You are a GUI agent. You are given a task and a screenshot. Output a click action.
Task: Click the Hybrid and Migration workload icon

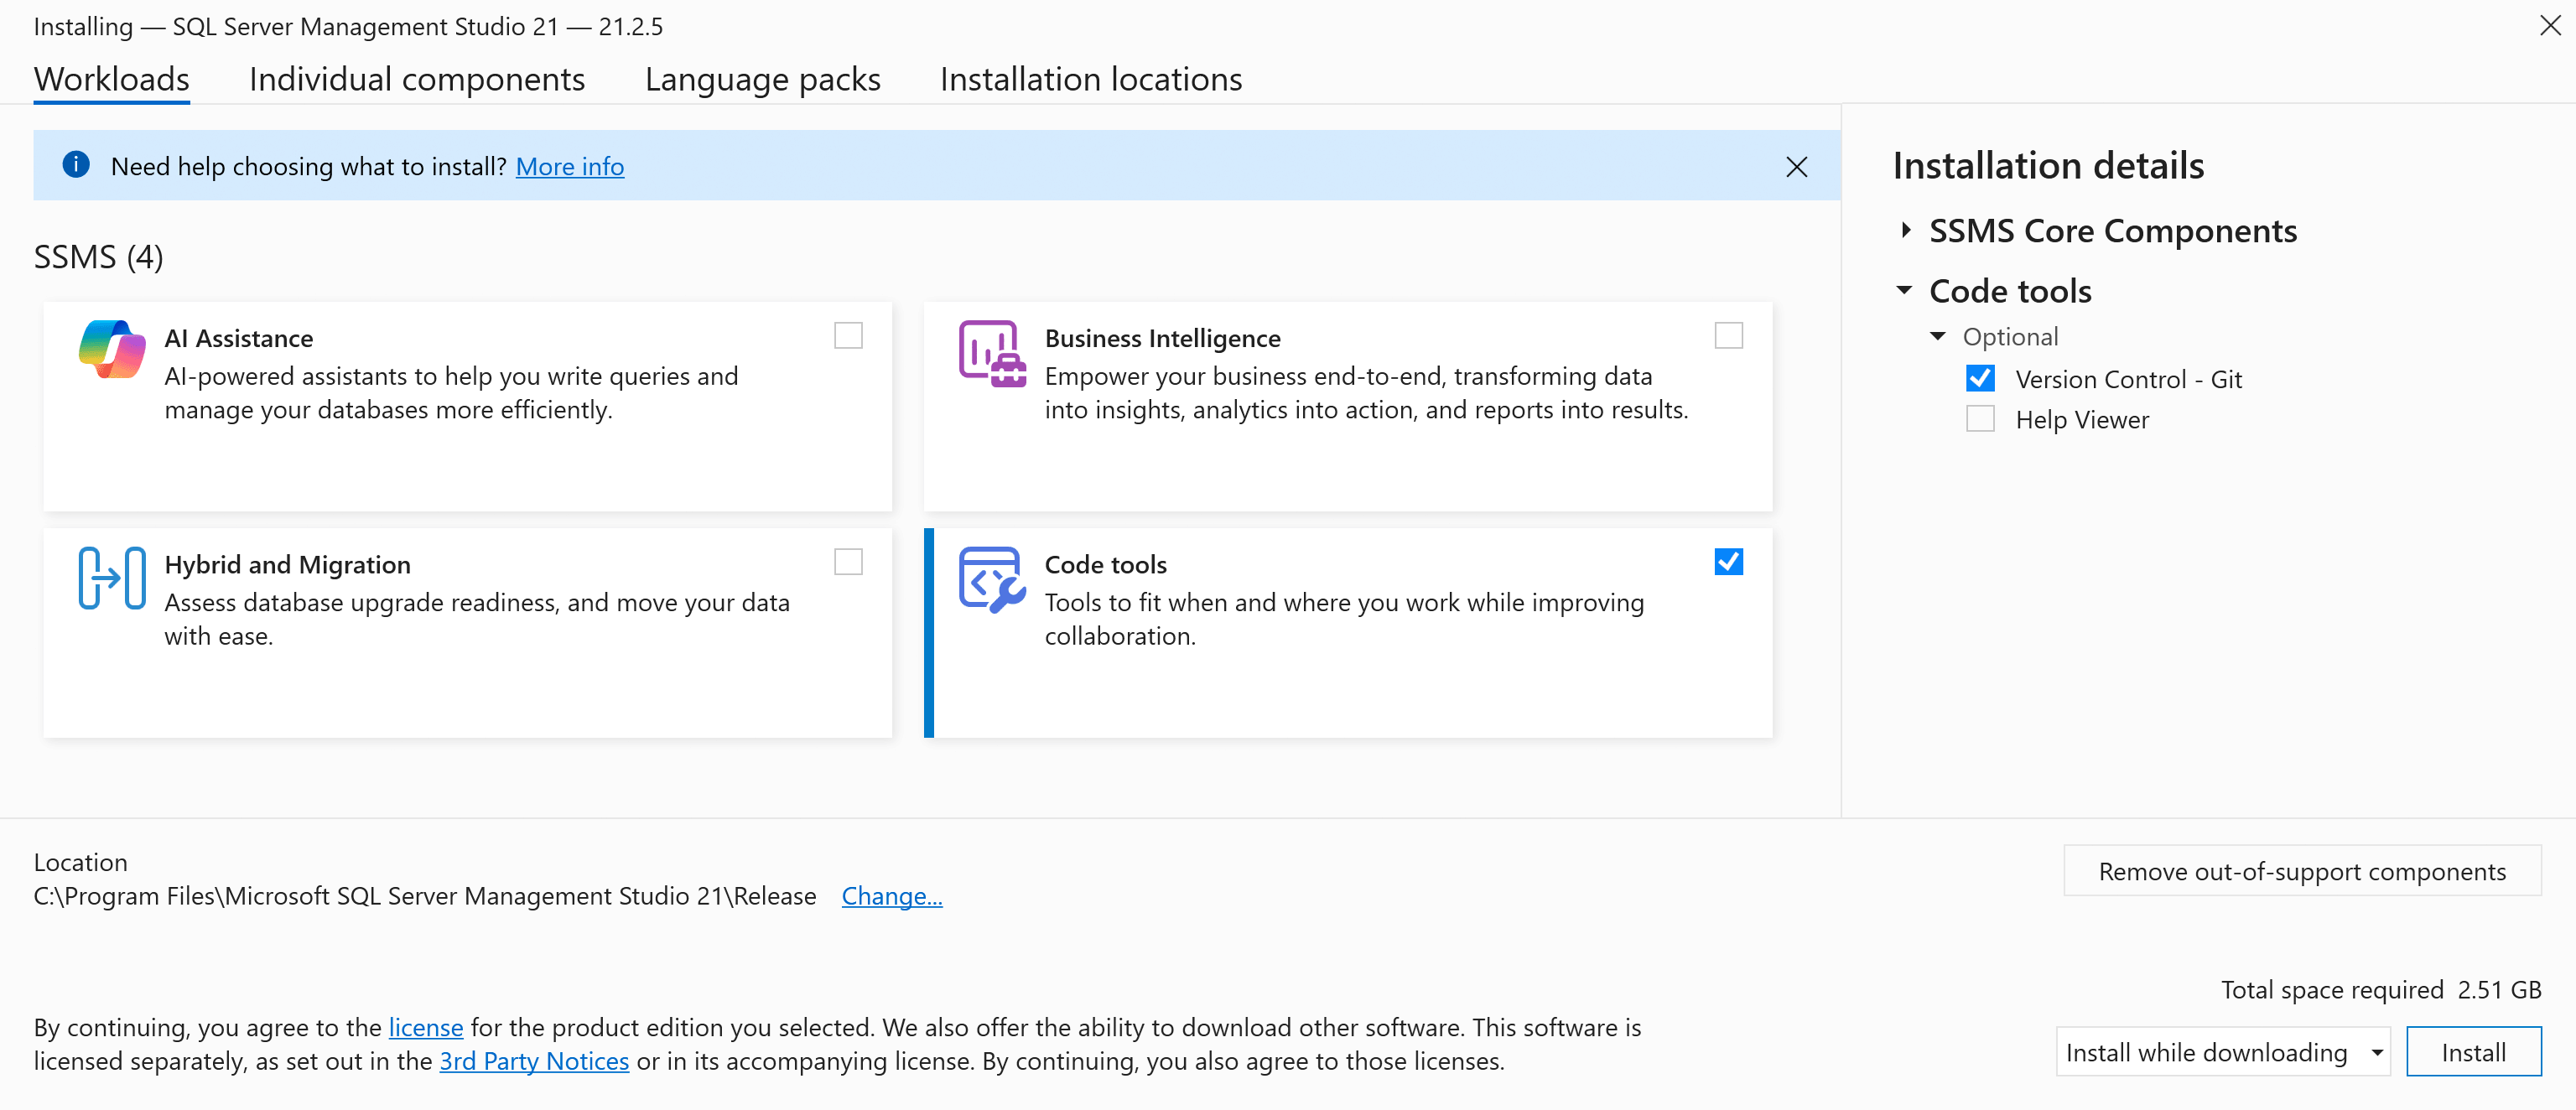(112, 577)
